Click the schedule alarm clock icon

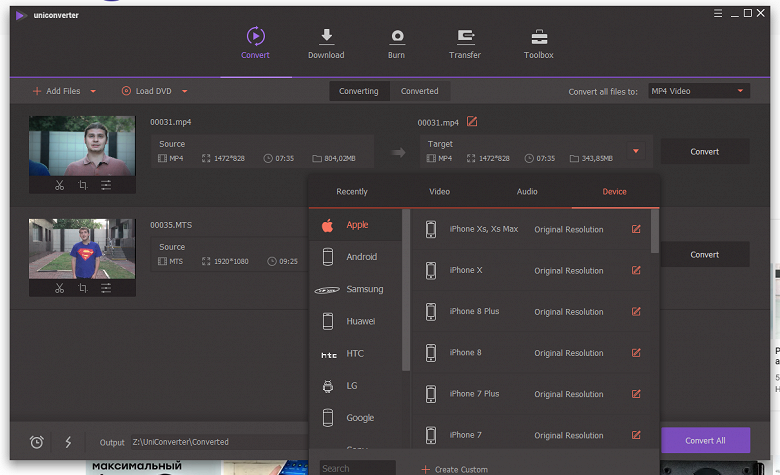(x=37, y=442)
